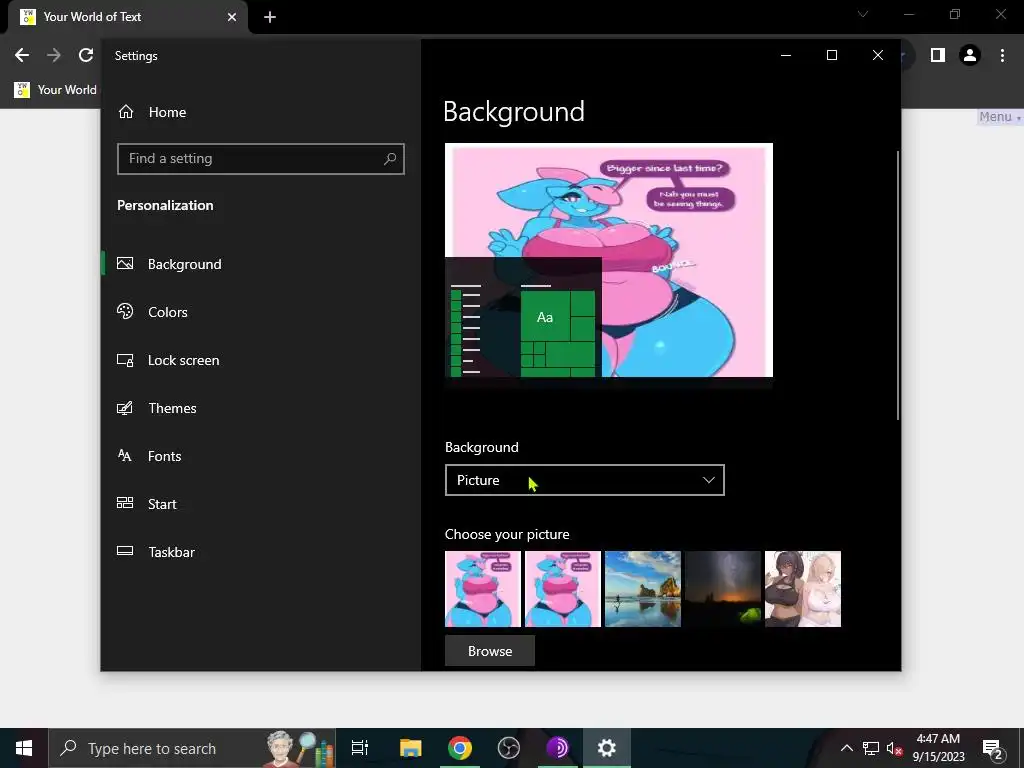Image resolution: width=1024 pixels, height=768 pixels.
Task: Click Chrome's forward navigation arrow
Action: [54, 56]
